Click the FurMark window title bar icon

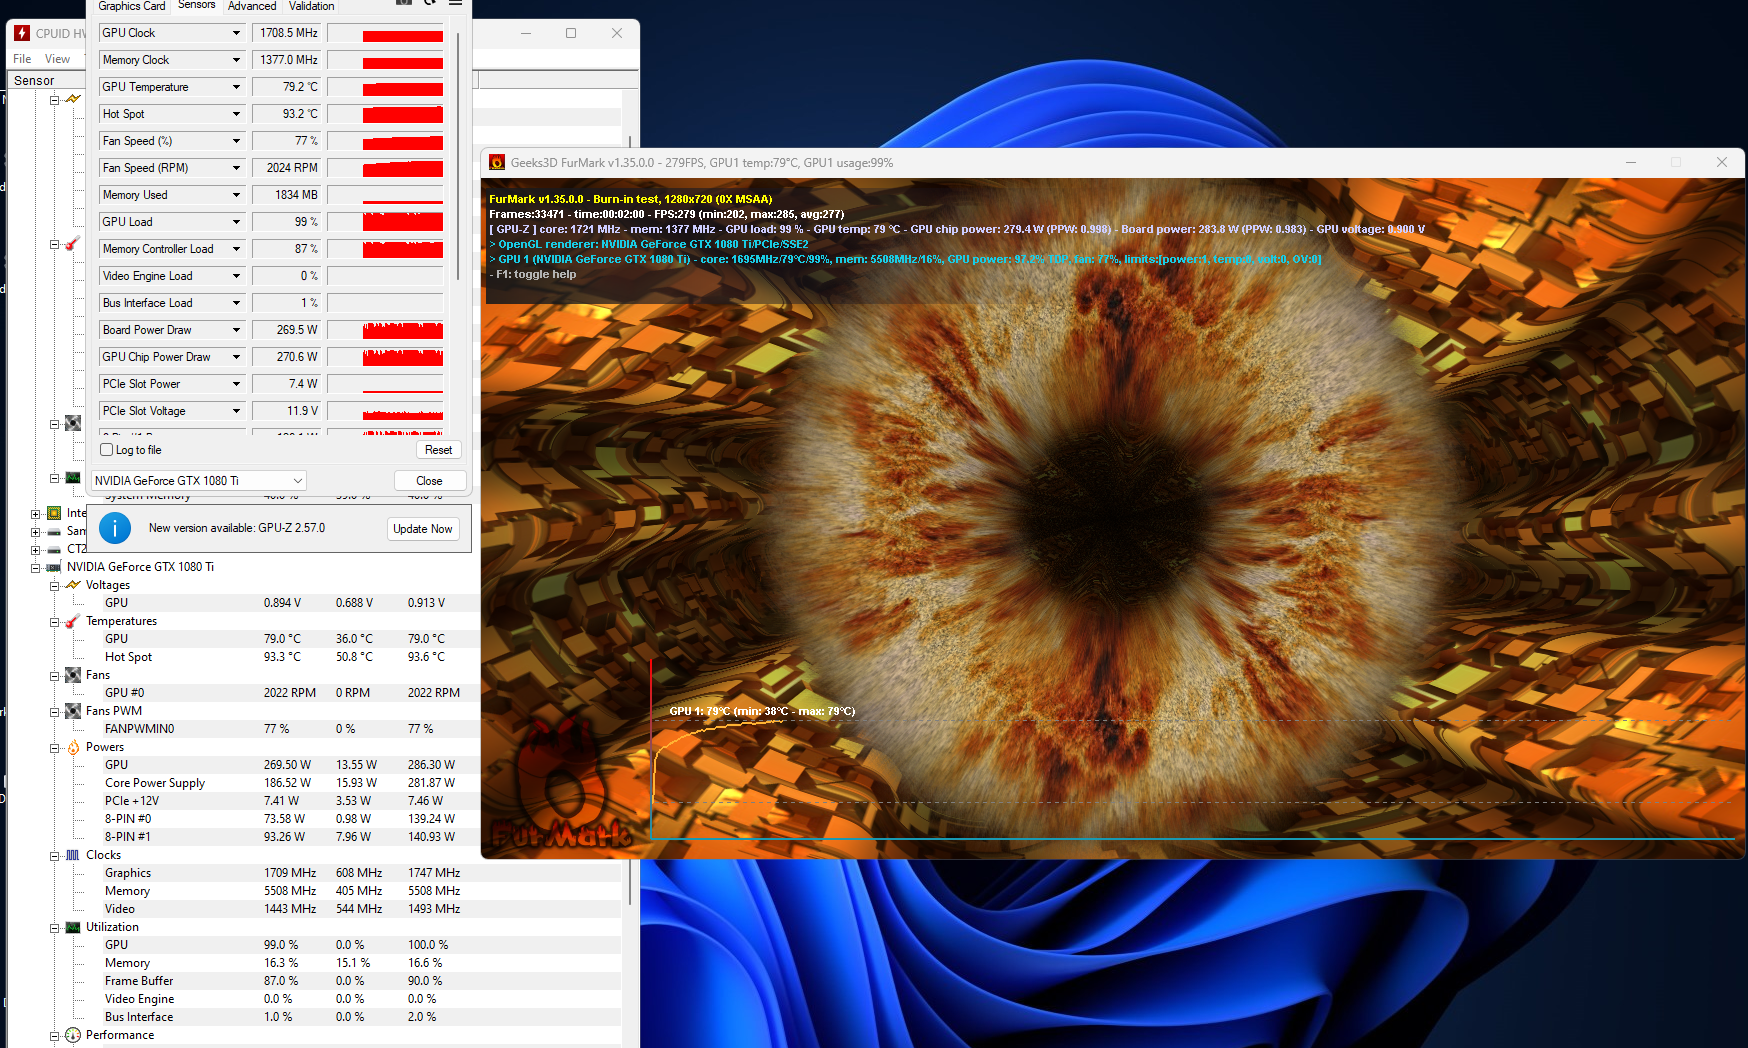coord(497,163)
